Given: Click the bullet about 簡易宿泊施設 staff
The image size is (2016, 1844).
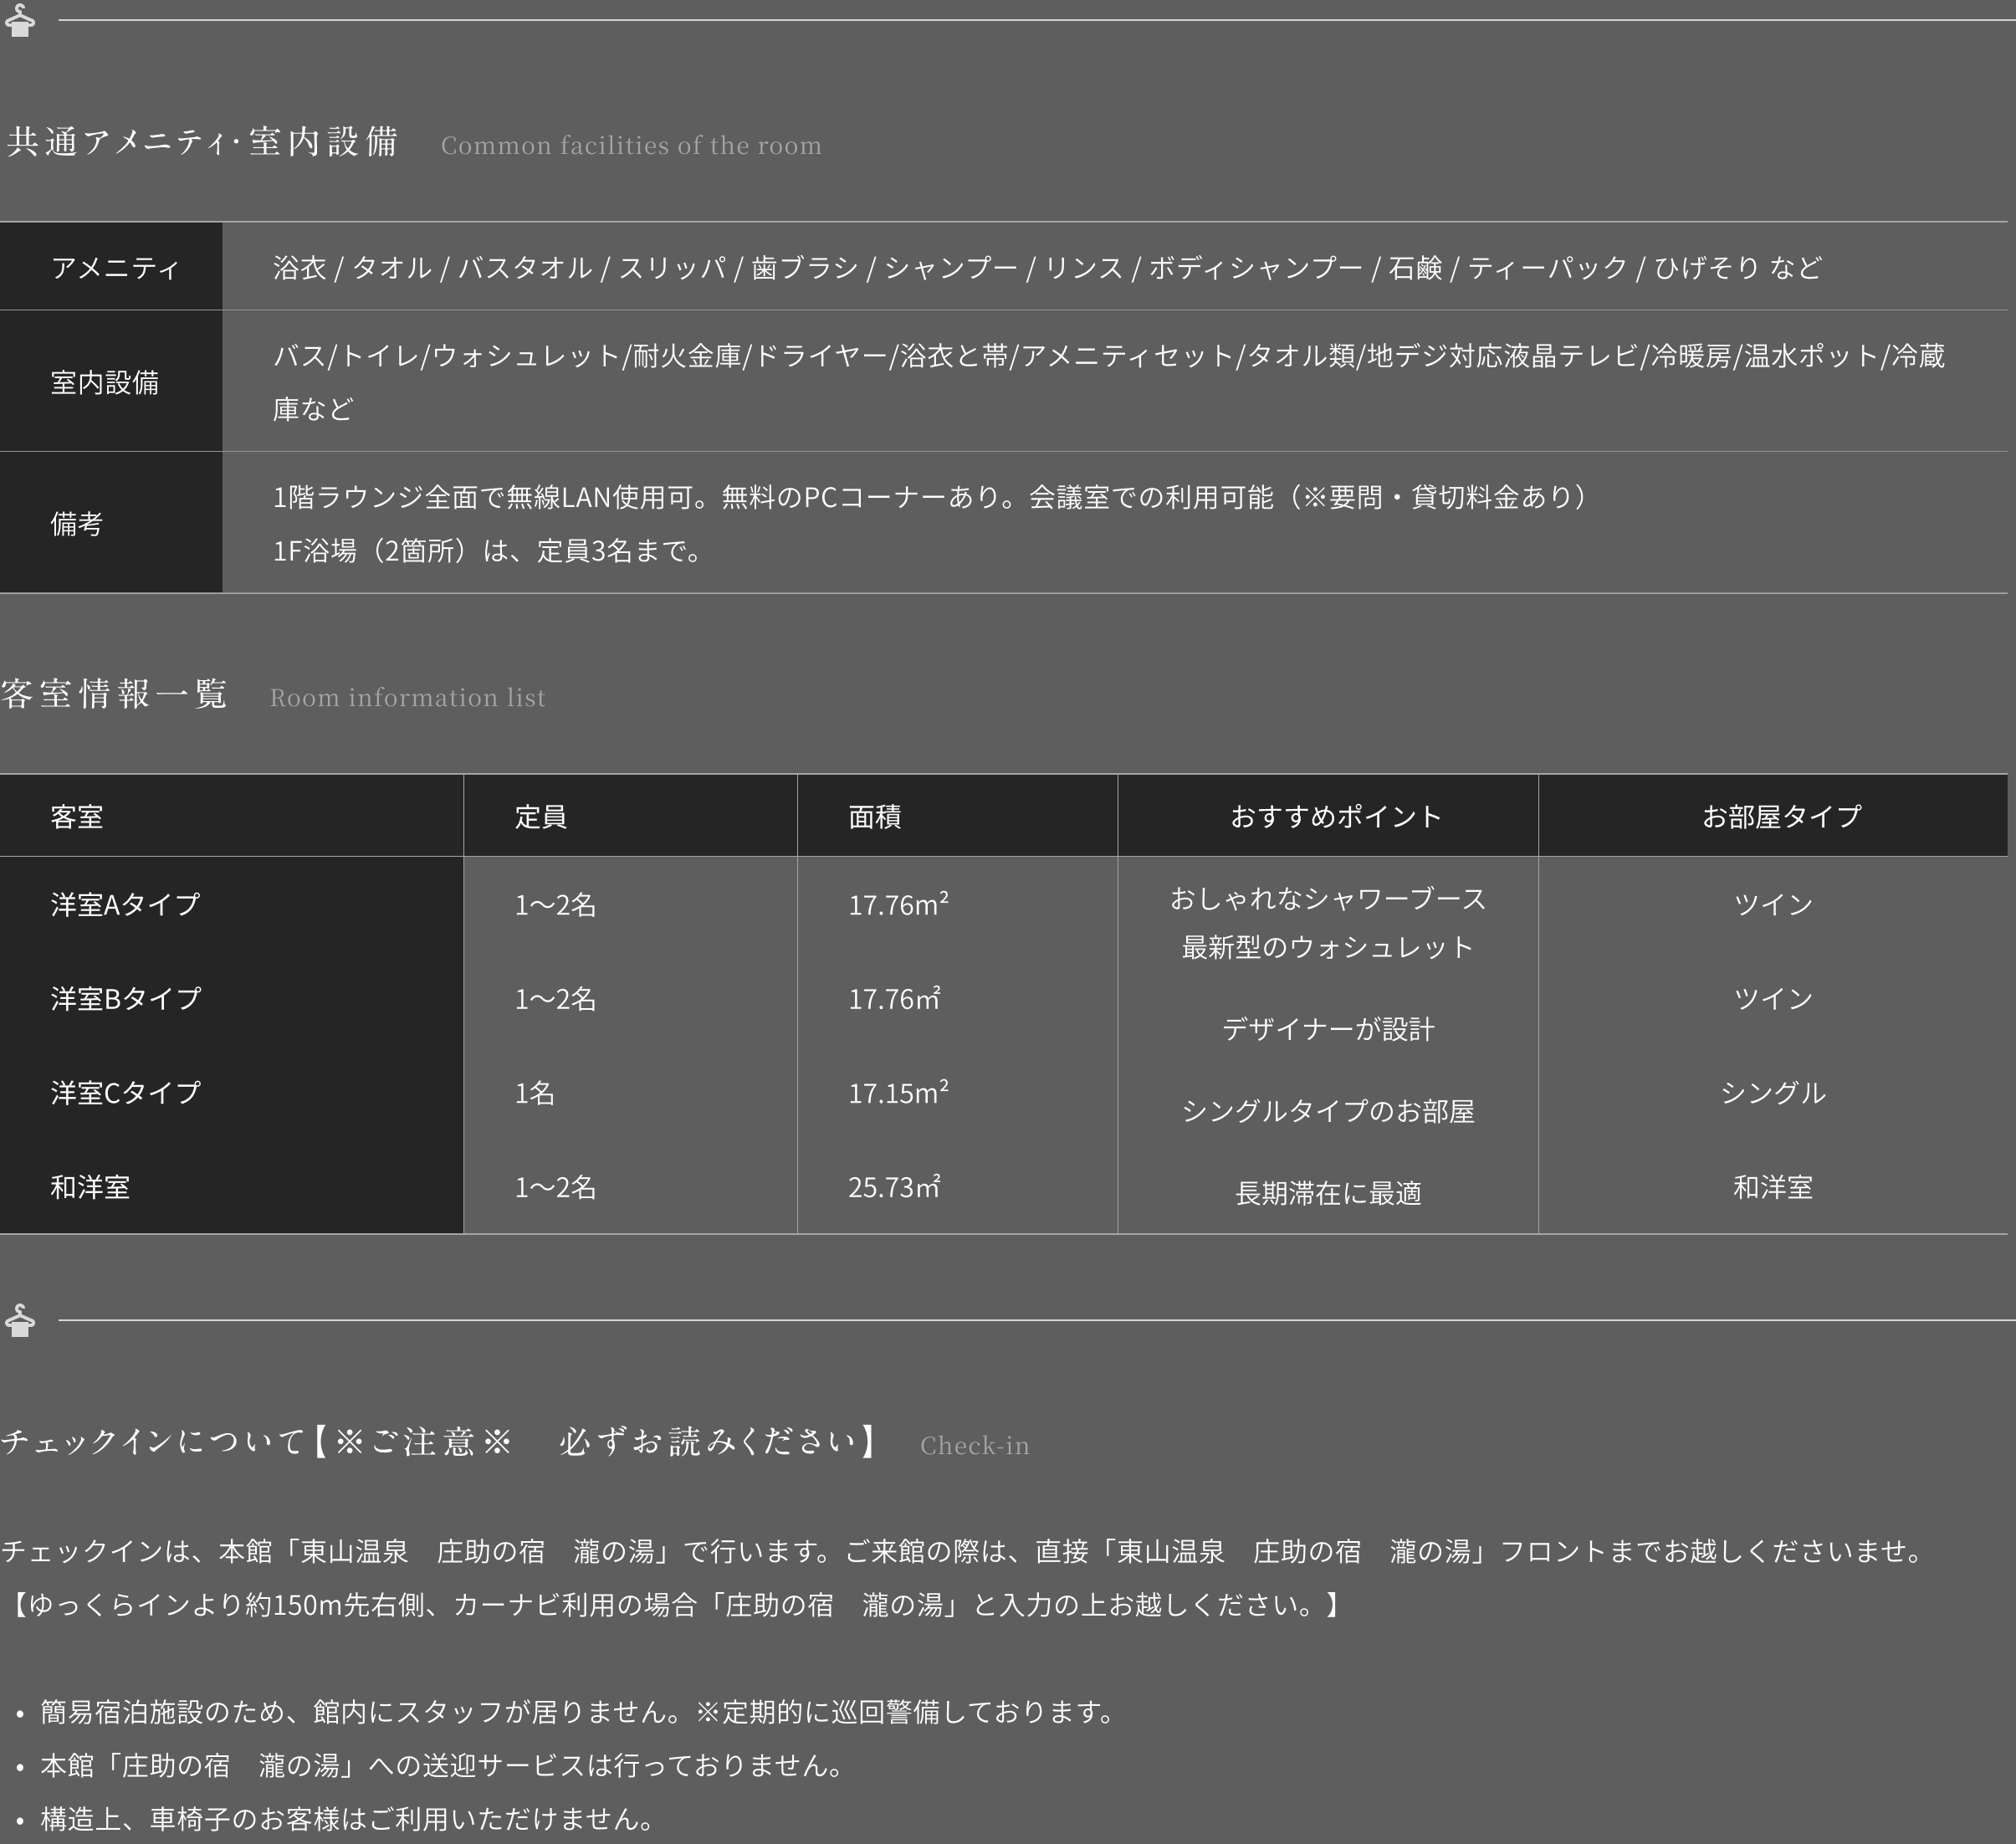Looking at the screenshot, I should point(579,1712).
